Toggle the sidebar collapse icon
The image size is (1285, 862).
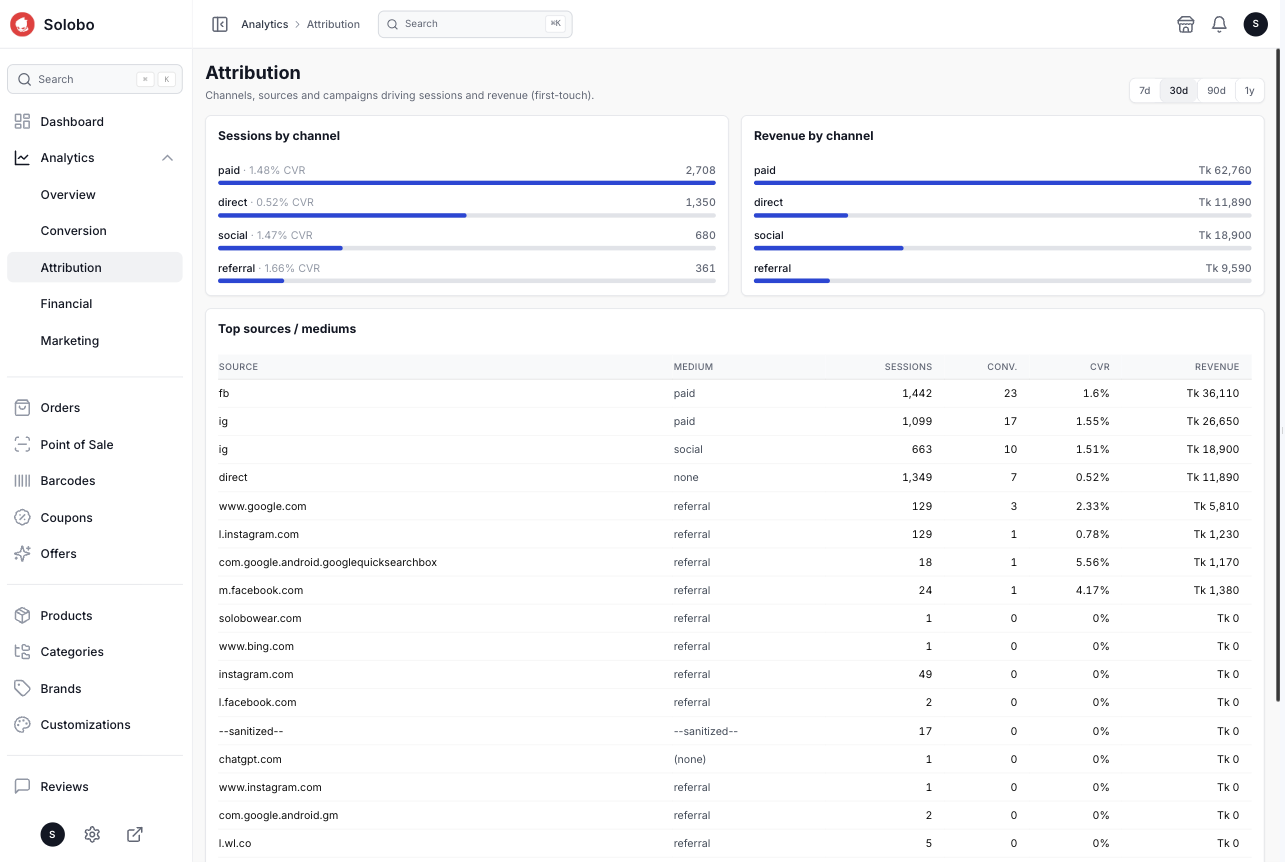(220, 24)
